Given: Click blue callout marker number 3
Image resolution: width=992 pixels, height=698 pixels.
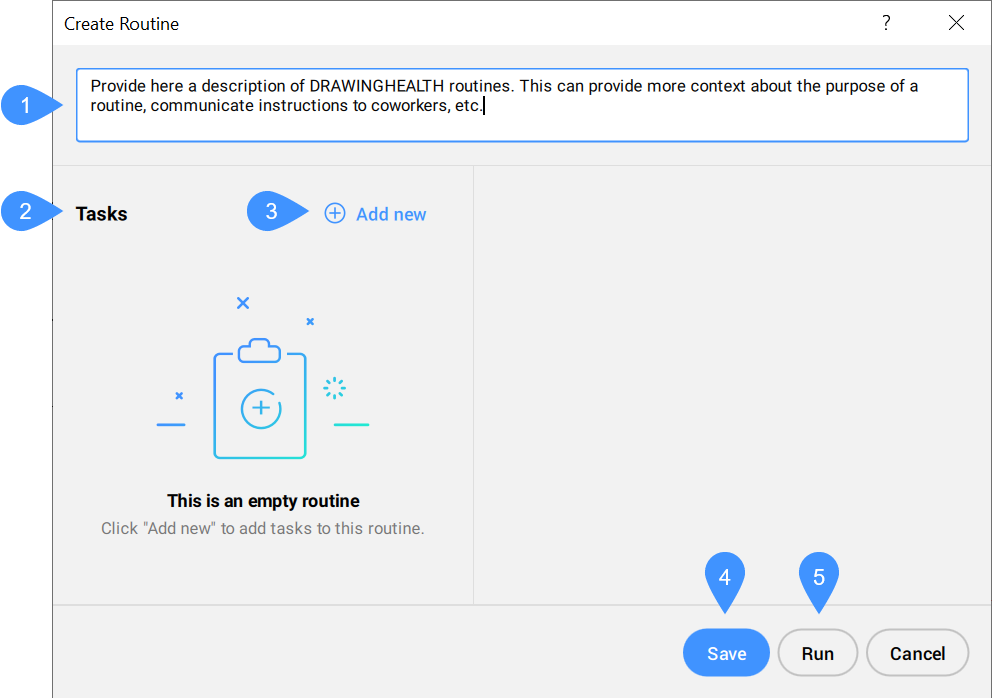Looking at the screenshot, I should (272, 212).
